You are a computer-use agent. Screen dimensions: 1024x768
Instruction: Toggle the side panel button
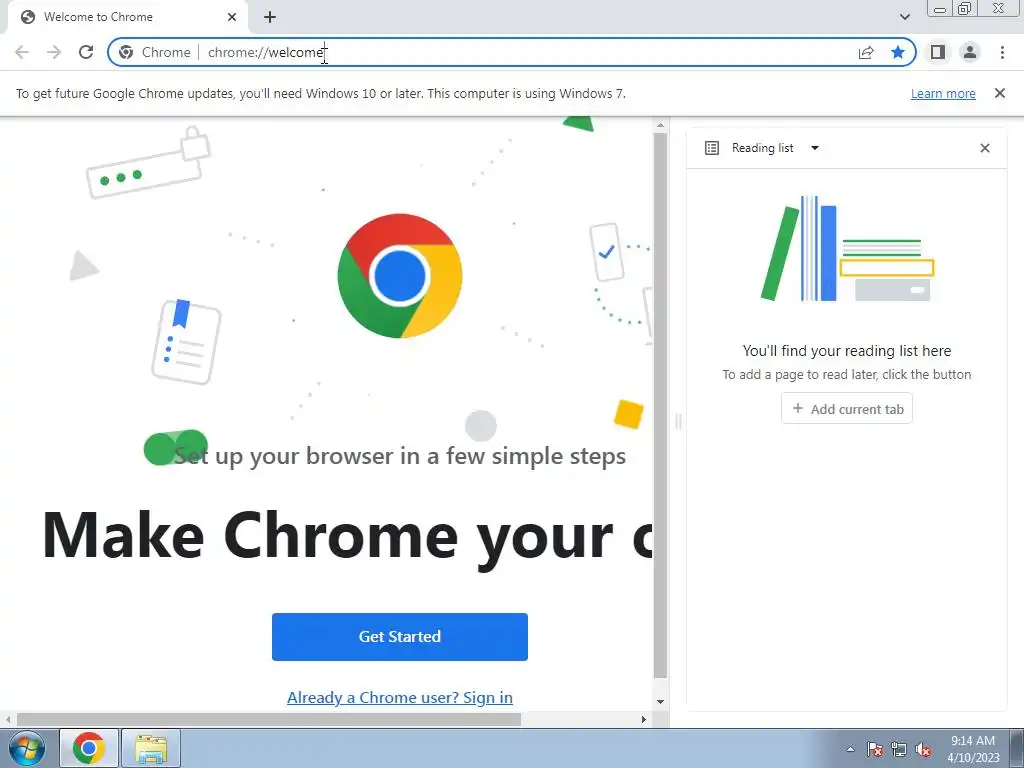point(938,52)
